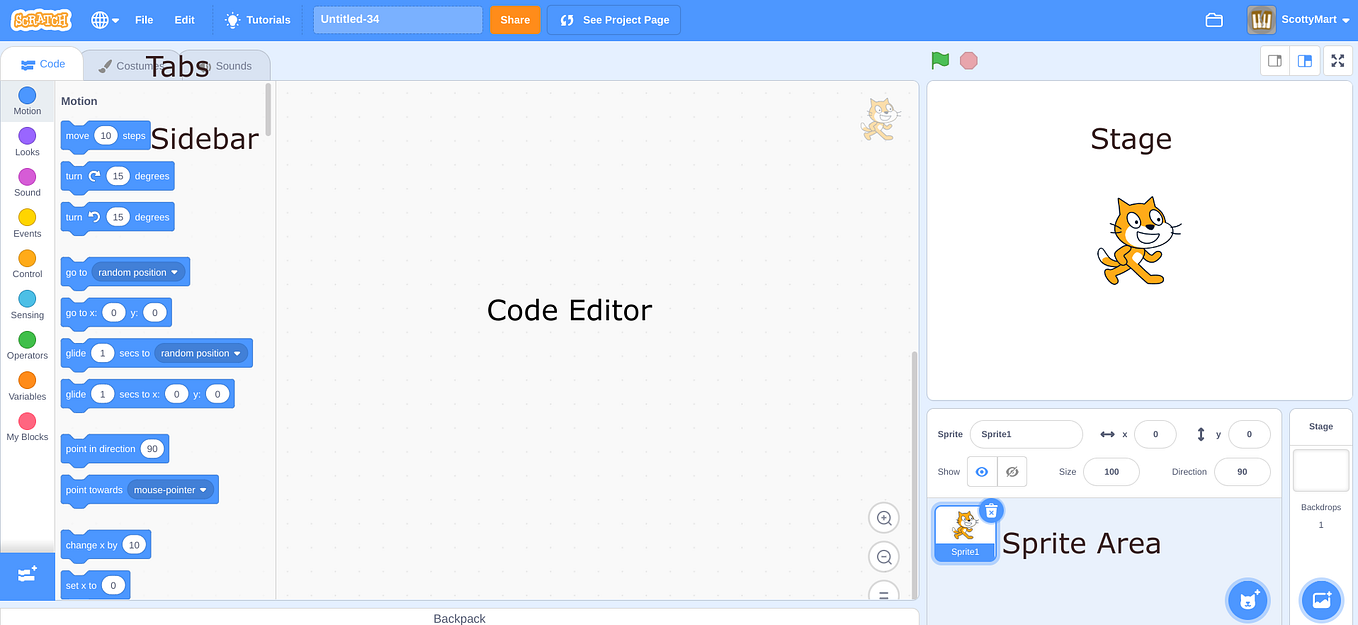Open the File menu
The image size is (1358, 625).
click(143, 19)
